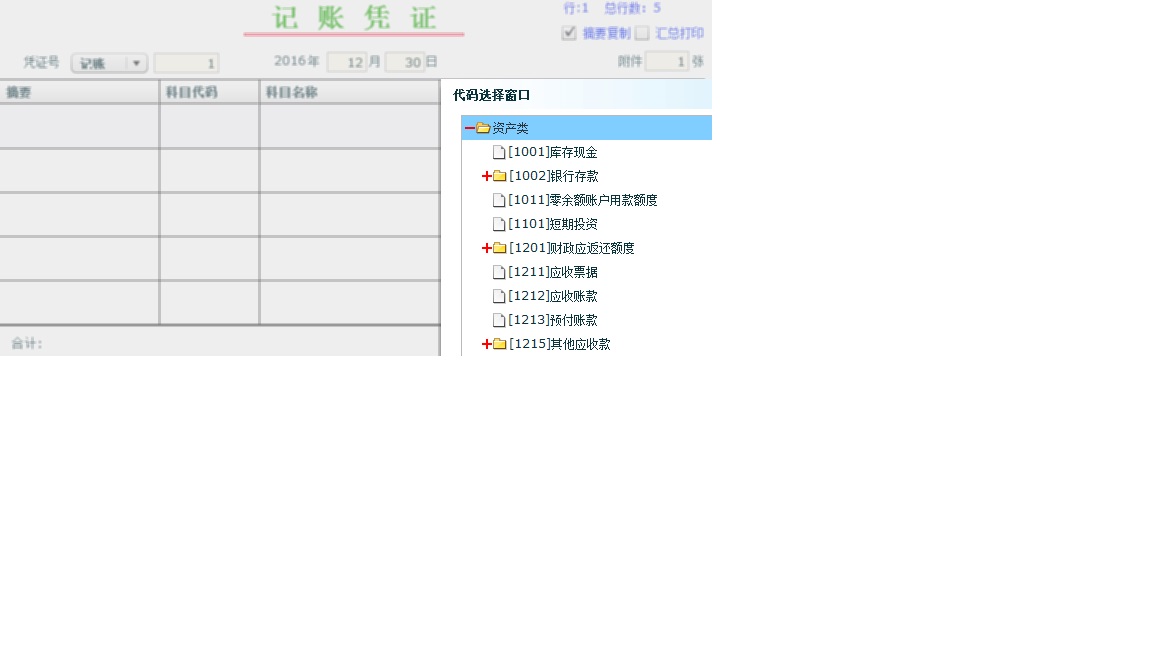Select the [1212]应收账款 account item
1152x648 pixels.
point(553,296)
